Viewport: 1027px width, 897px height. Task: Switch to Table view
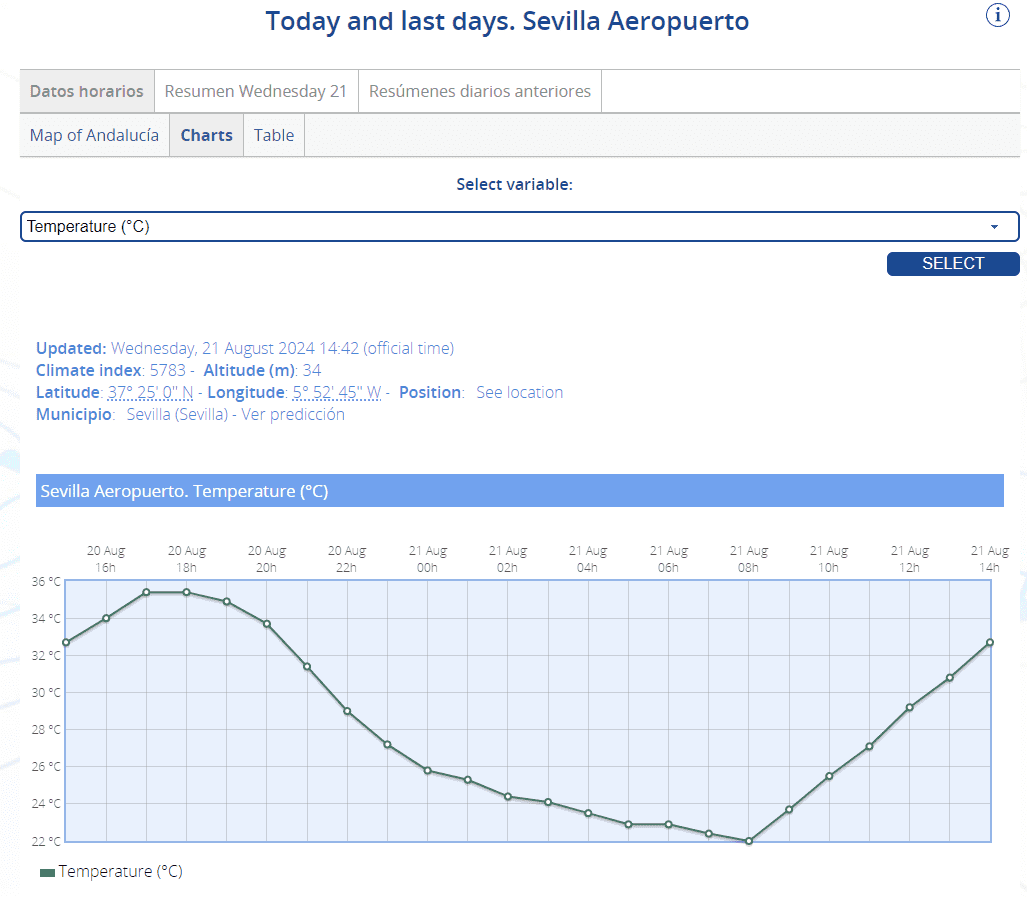click(273, 135)
